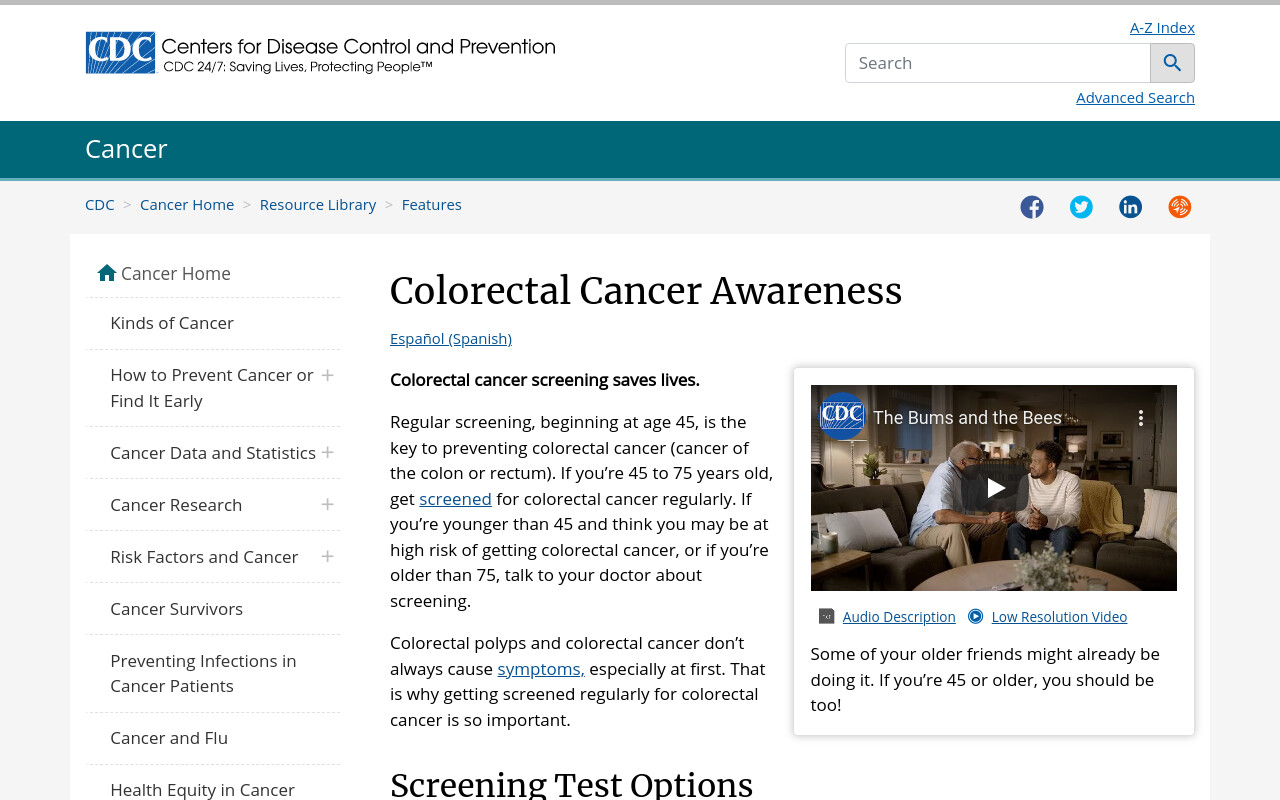Screen dimensions: 1280x800
Task: Go to Cancer Home in the sidebar
Action: pos(176,273)
